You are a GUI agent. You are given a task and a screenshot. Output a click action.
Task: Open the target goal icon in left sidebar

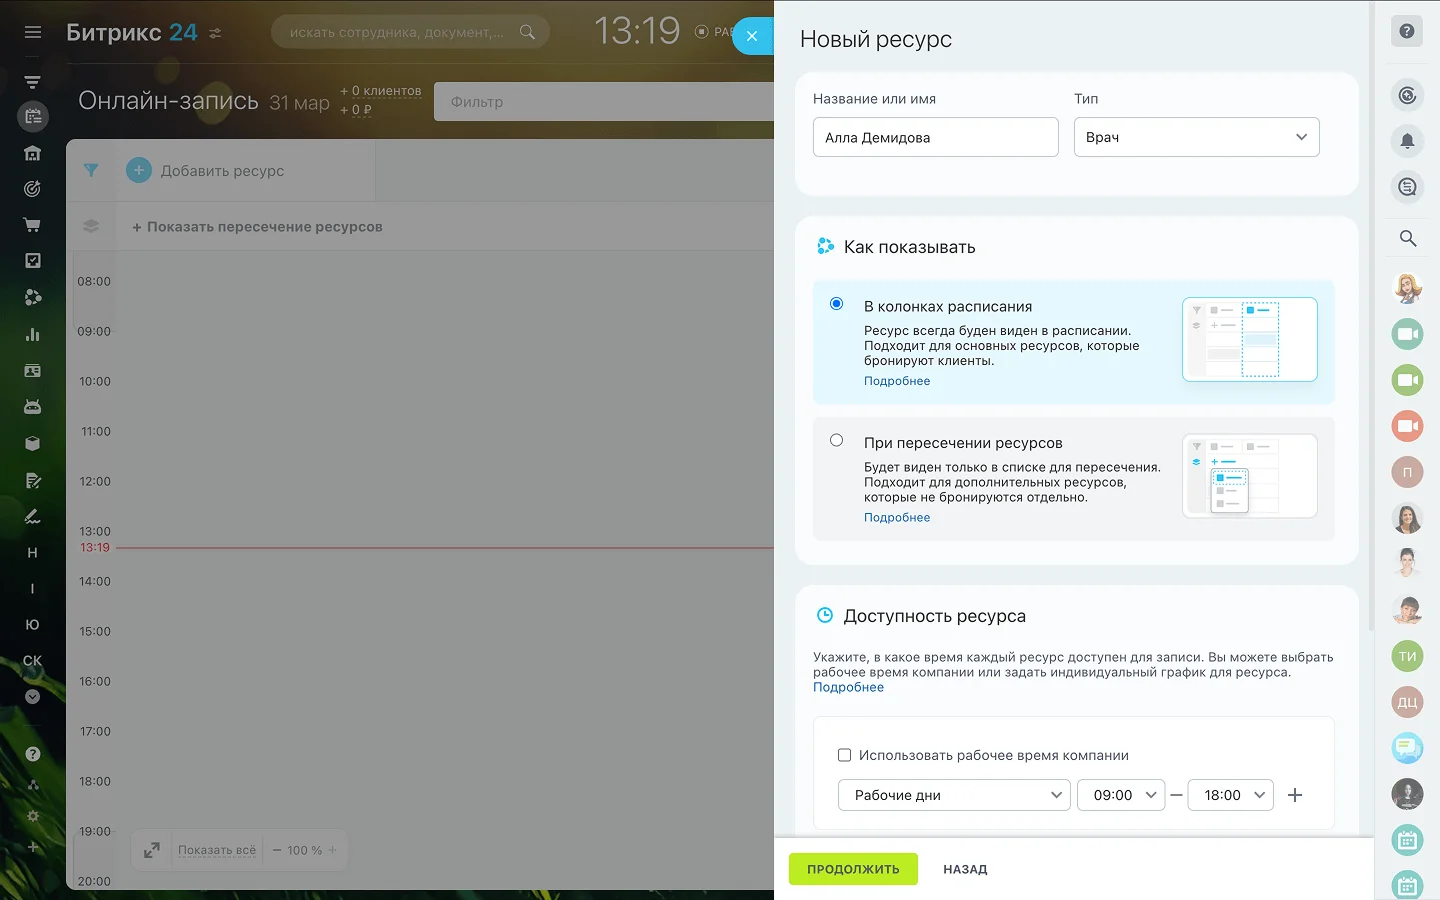[x=33, y=188]
